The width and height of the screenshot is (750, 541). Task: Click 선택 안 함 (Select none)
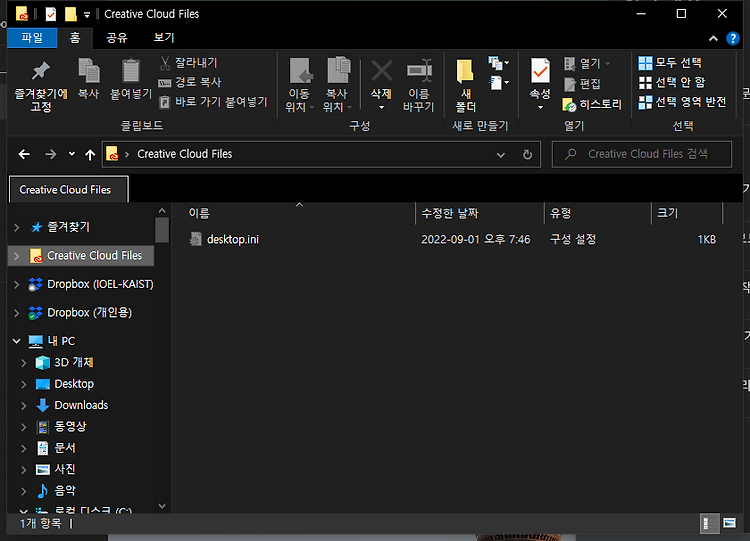point(672,82)
